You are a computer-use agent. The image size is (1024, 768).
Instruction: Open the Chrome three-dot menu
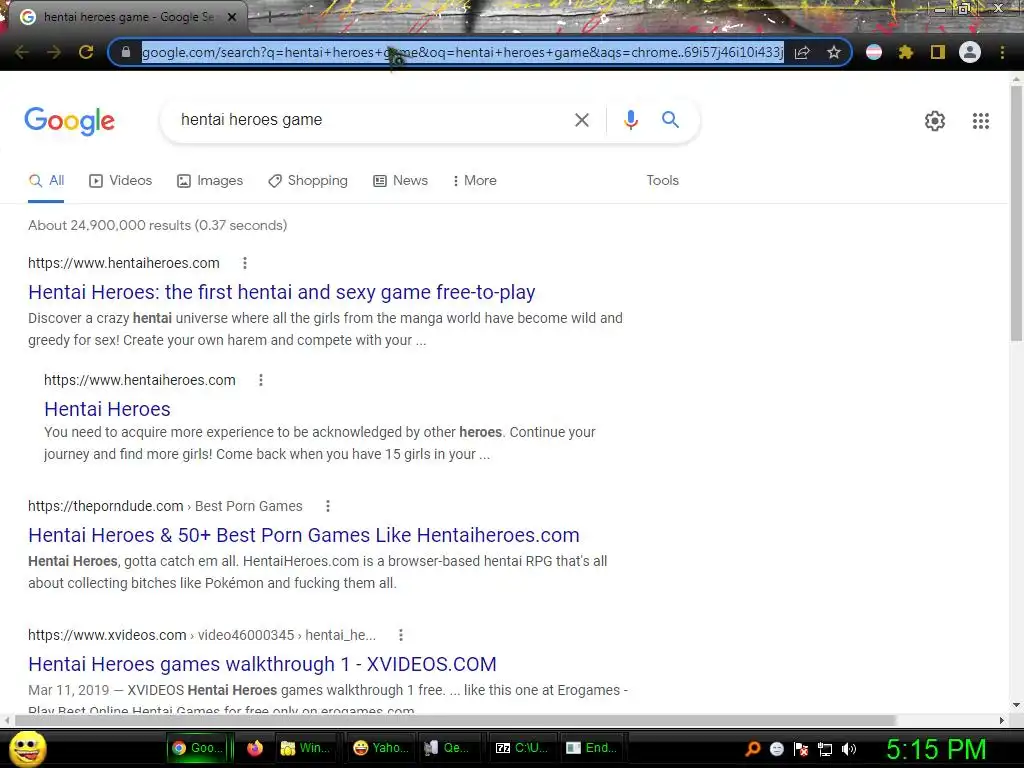point(1002,52)
